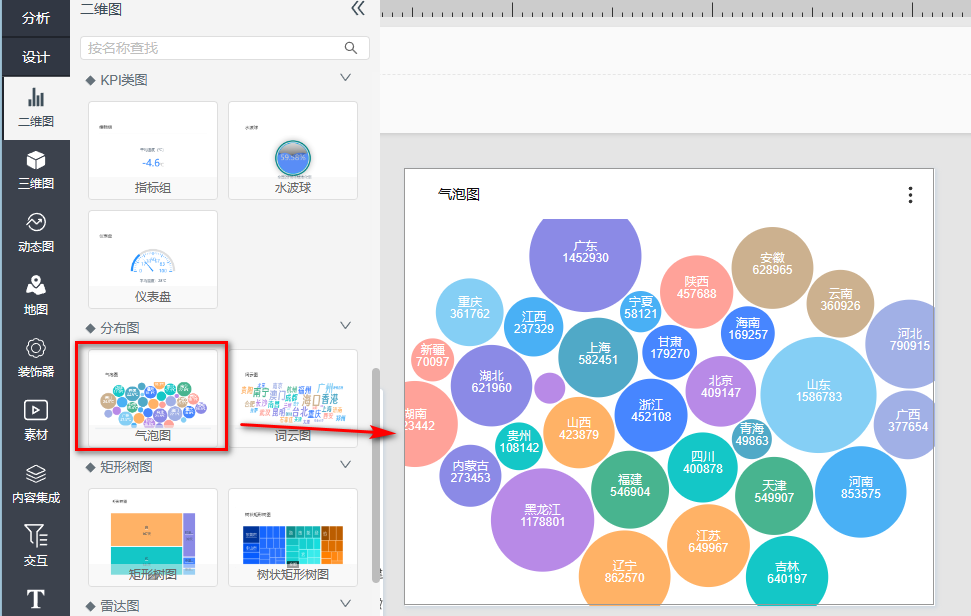The width and height of the screenshot is (971, 616).
Task: Collapse the chart panel with double-chevron
Action: [x=358, y=9]
